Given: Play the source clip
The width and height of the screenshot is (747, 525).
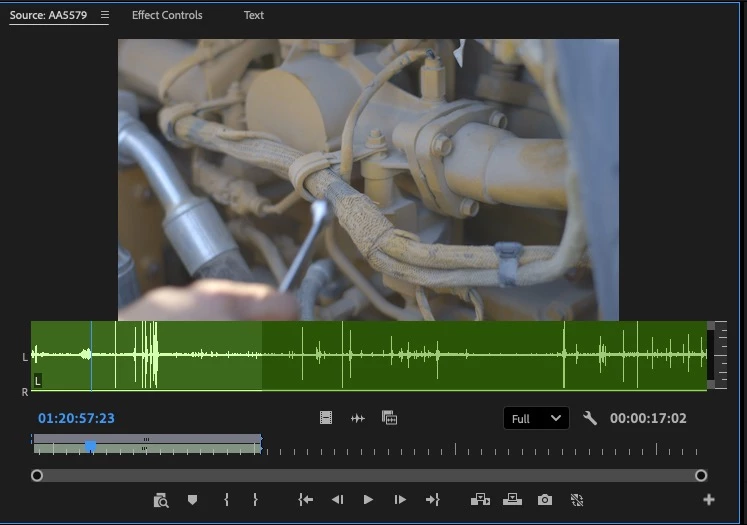Looking at the screenshot, I should (x=368, y=500).
